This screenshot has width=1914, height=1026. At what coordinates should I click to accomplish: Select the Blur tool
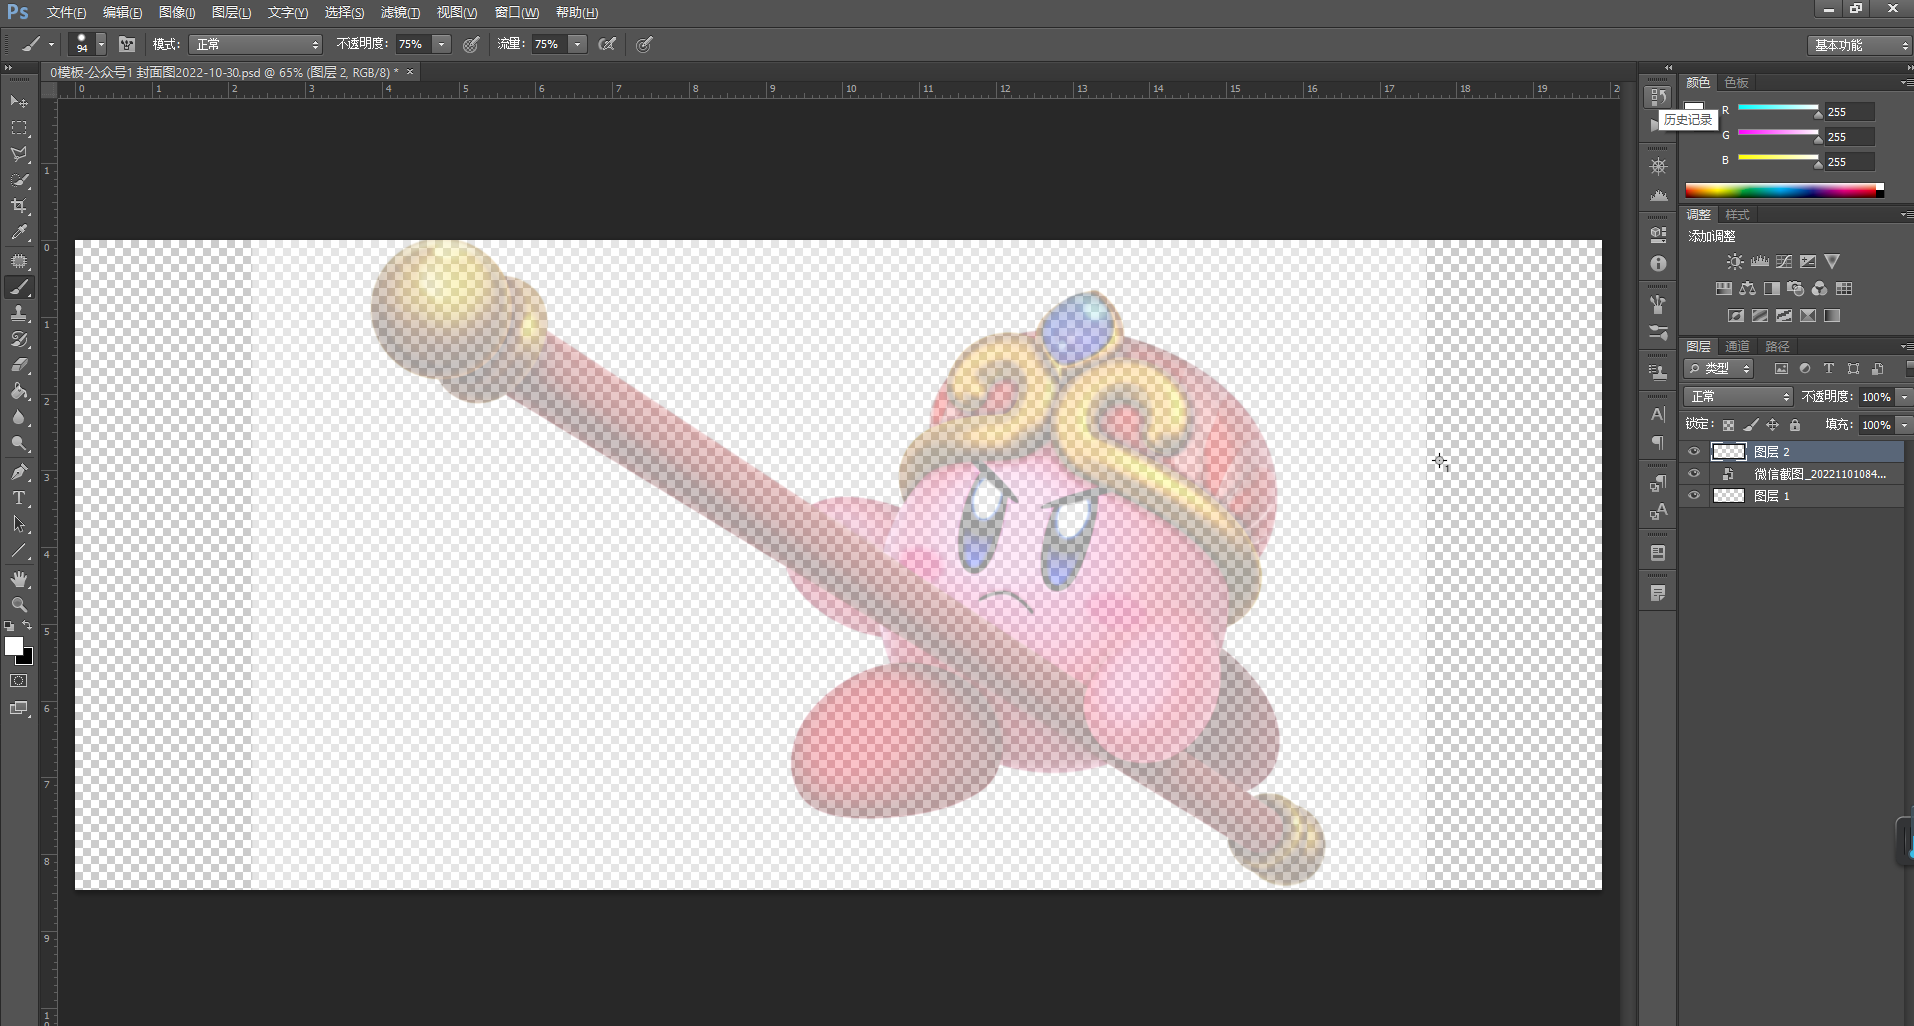(x=19, y=417)
